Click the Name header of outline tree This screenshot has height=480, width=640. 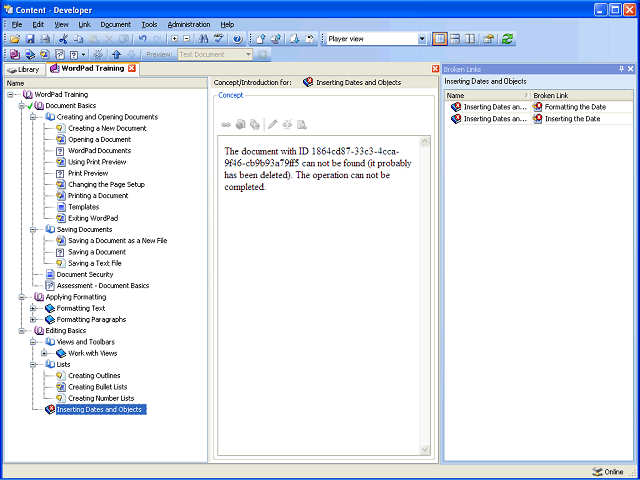(x=106, y=83)
